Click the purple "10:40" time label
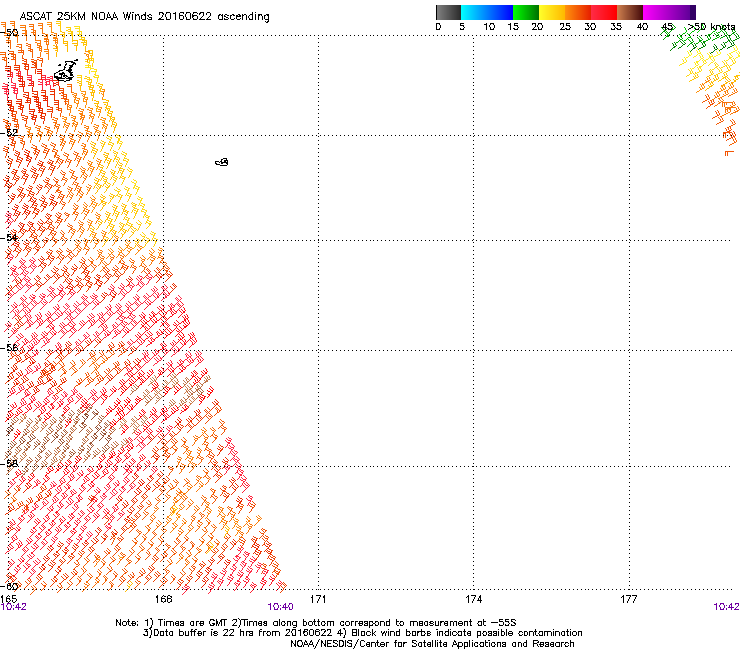 280,607
